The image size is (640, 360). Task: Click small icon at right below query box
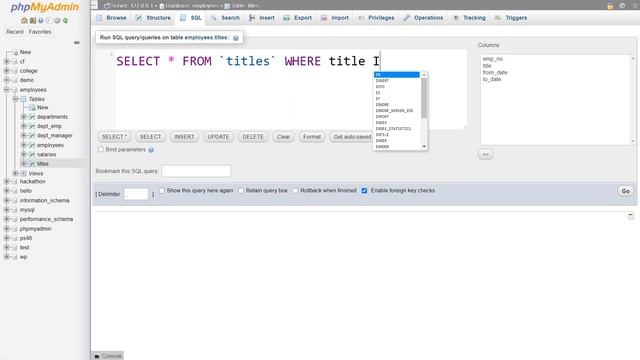[631, 216]
